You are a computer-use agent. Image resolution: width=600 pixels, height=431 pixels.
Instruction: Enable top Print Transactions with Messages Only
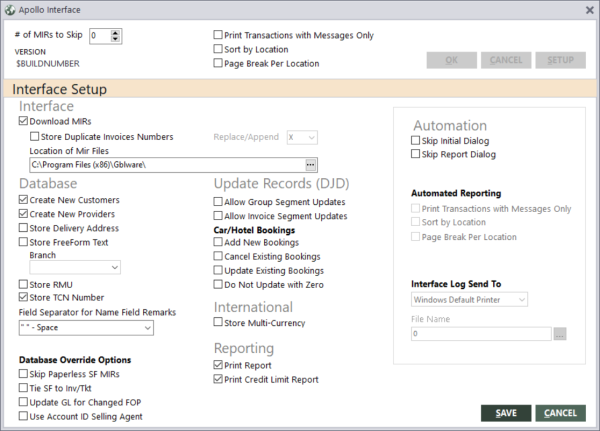[x=218, y=35]
